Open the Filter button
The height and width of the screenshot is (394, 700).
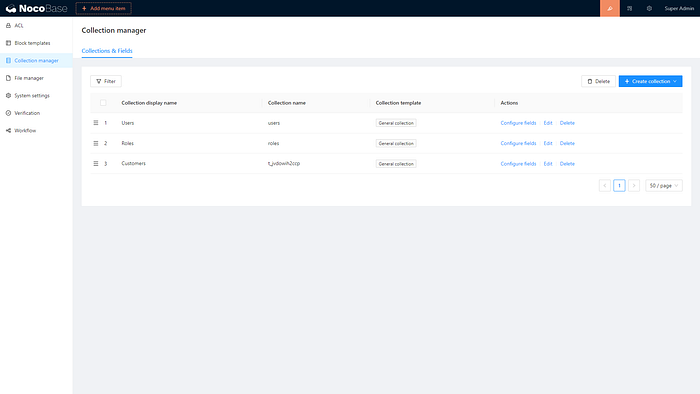[106, 81]
